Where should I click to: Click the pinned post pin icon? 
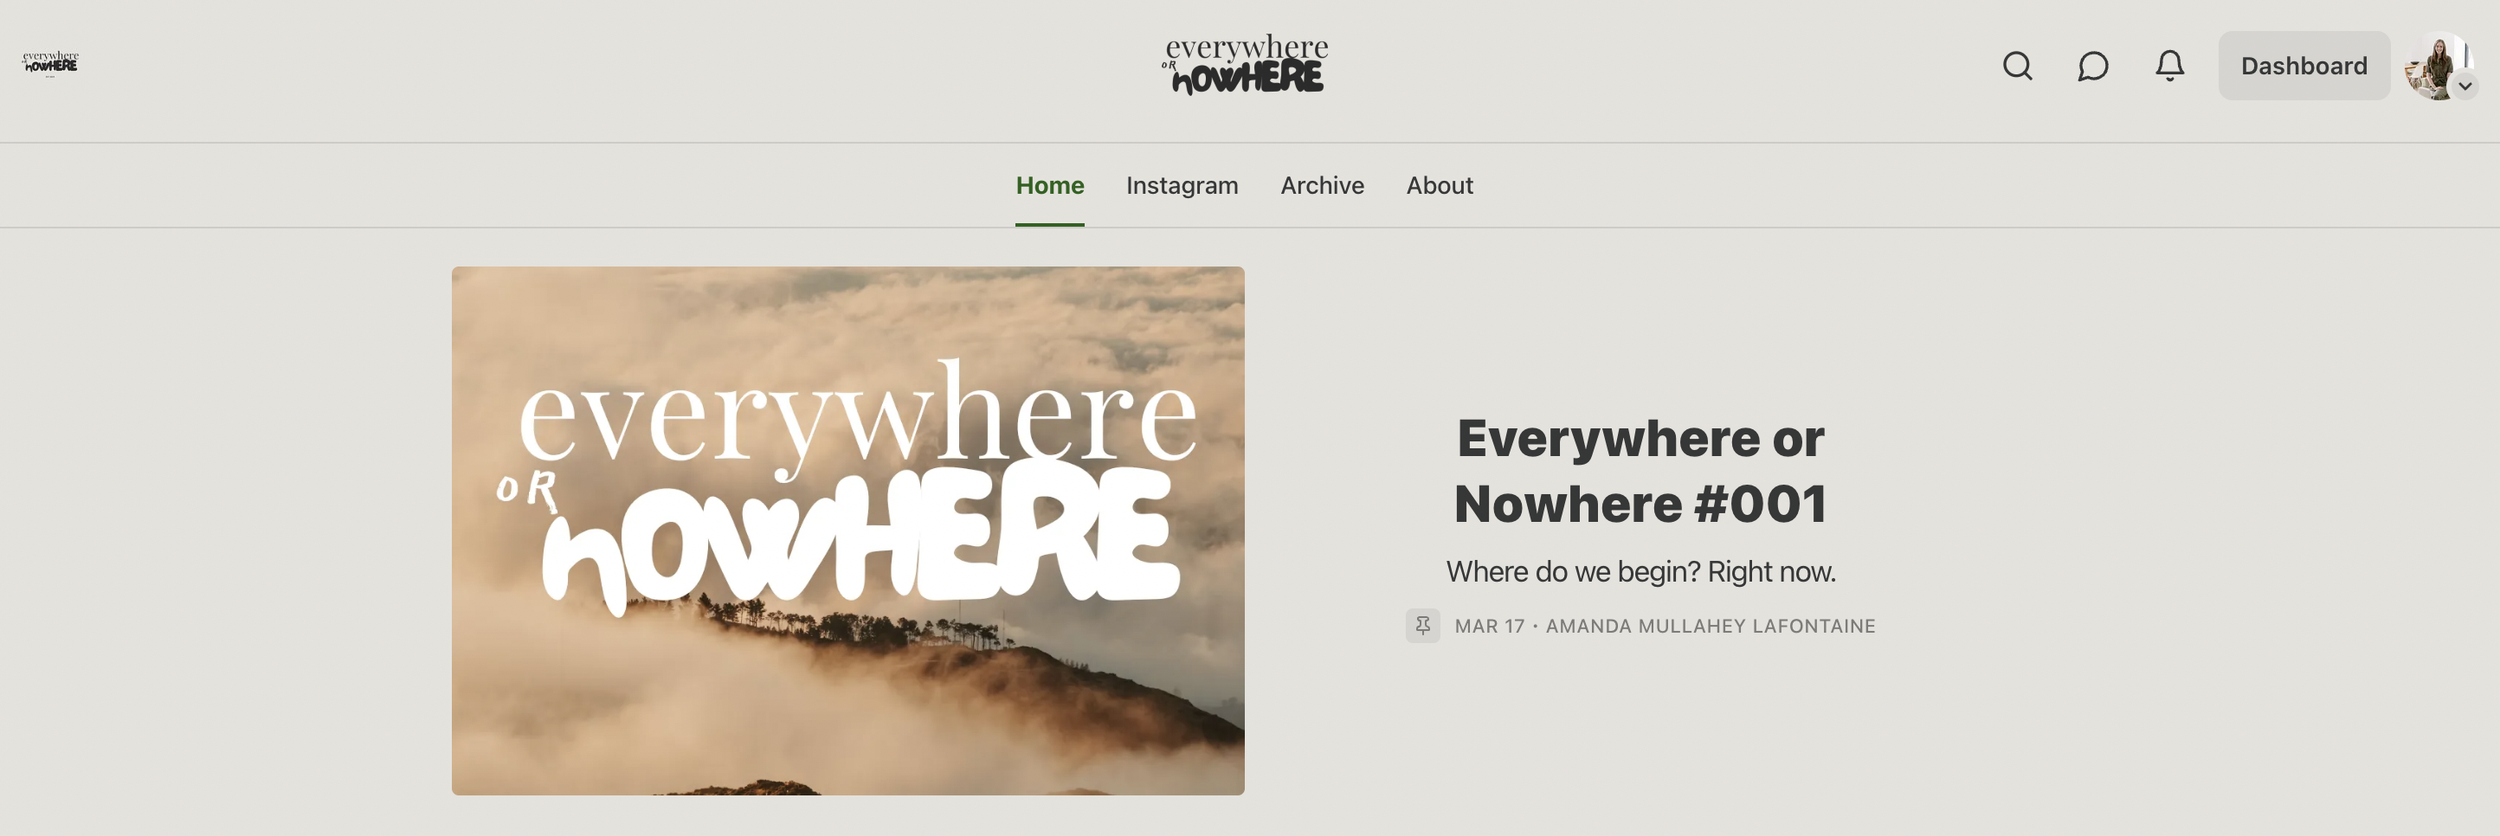pos(1422,626)
